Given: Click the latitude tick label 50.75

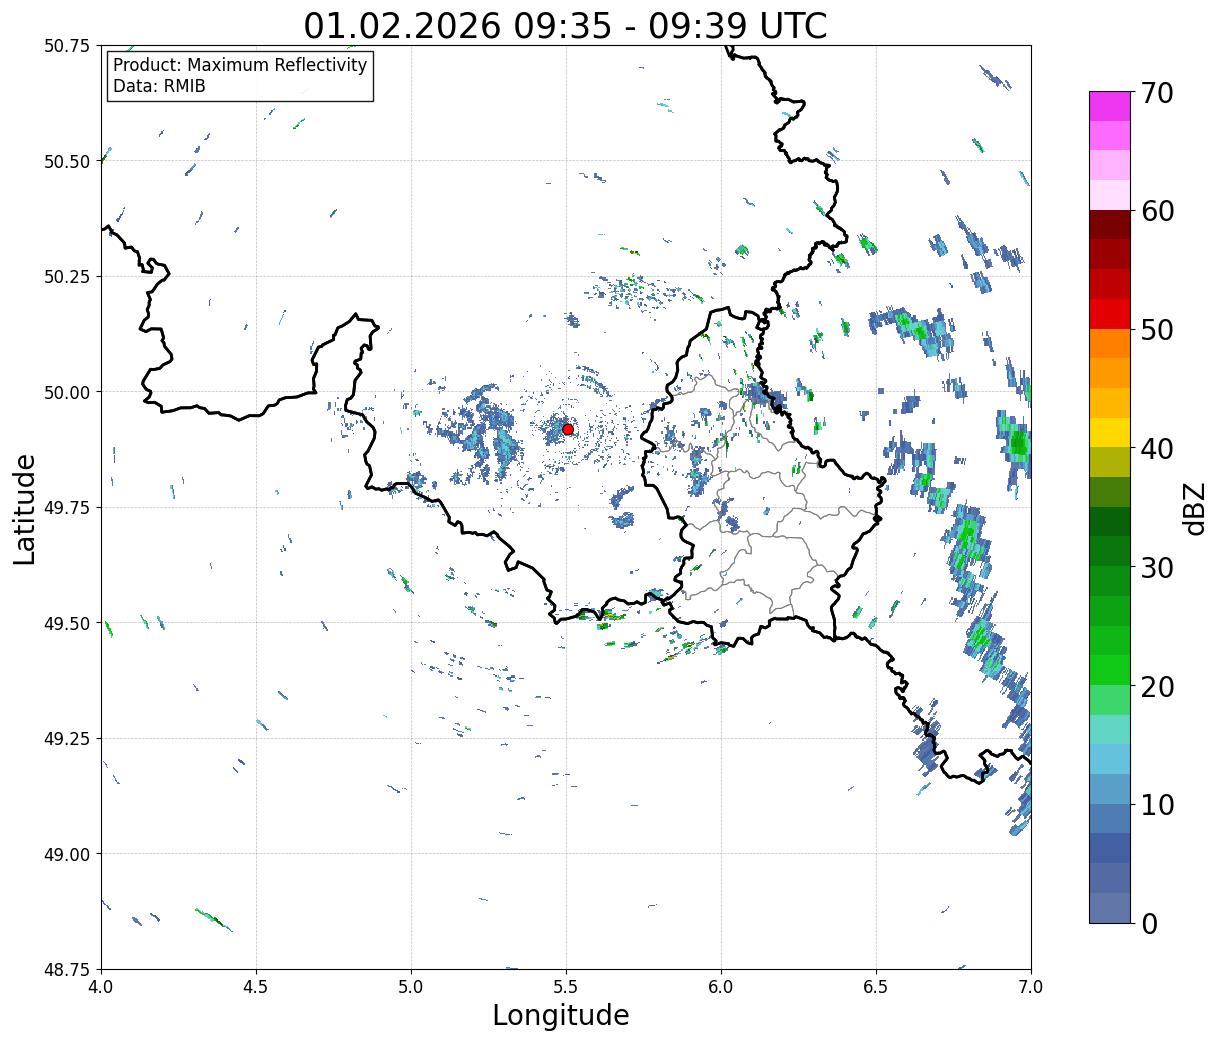Looking at the screenshot, I should tap(67, 46).
